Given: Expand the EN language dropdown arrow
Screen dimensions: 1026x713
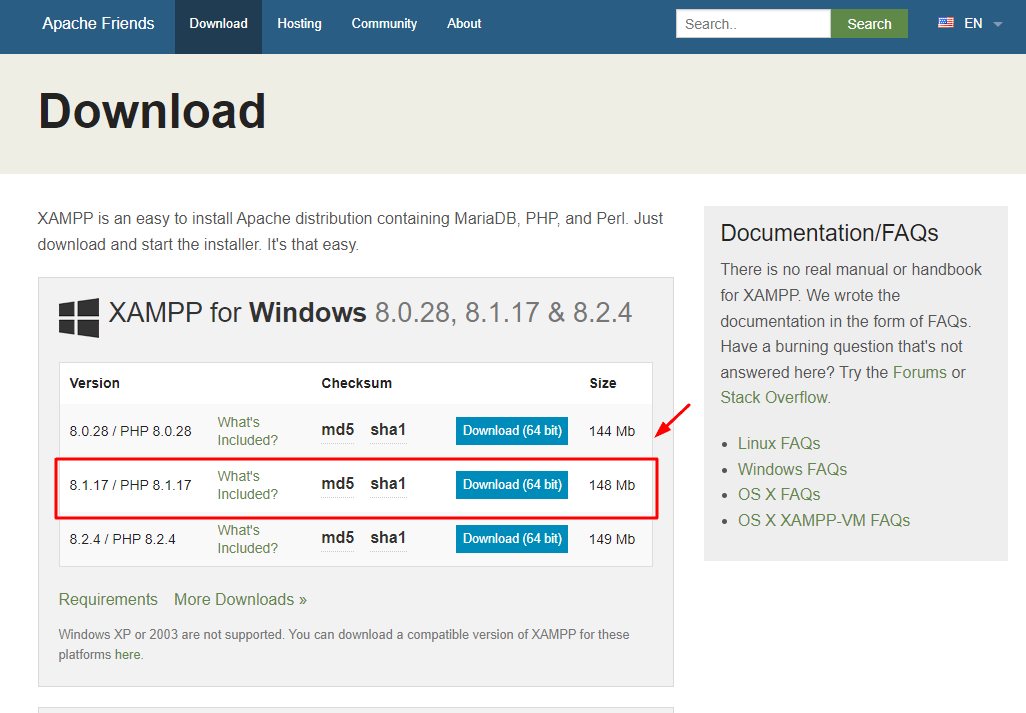Looking at the screenshot, I should pos(997,25).
